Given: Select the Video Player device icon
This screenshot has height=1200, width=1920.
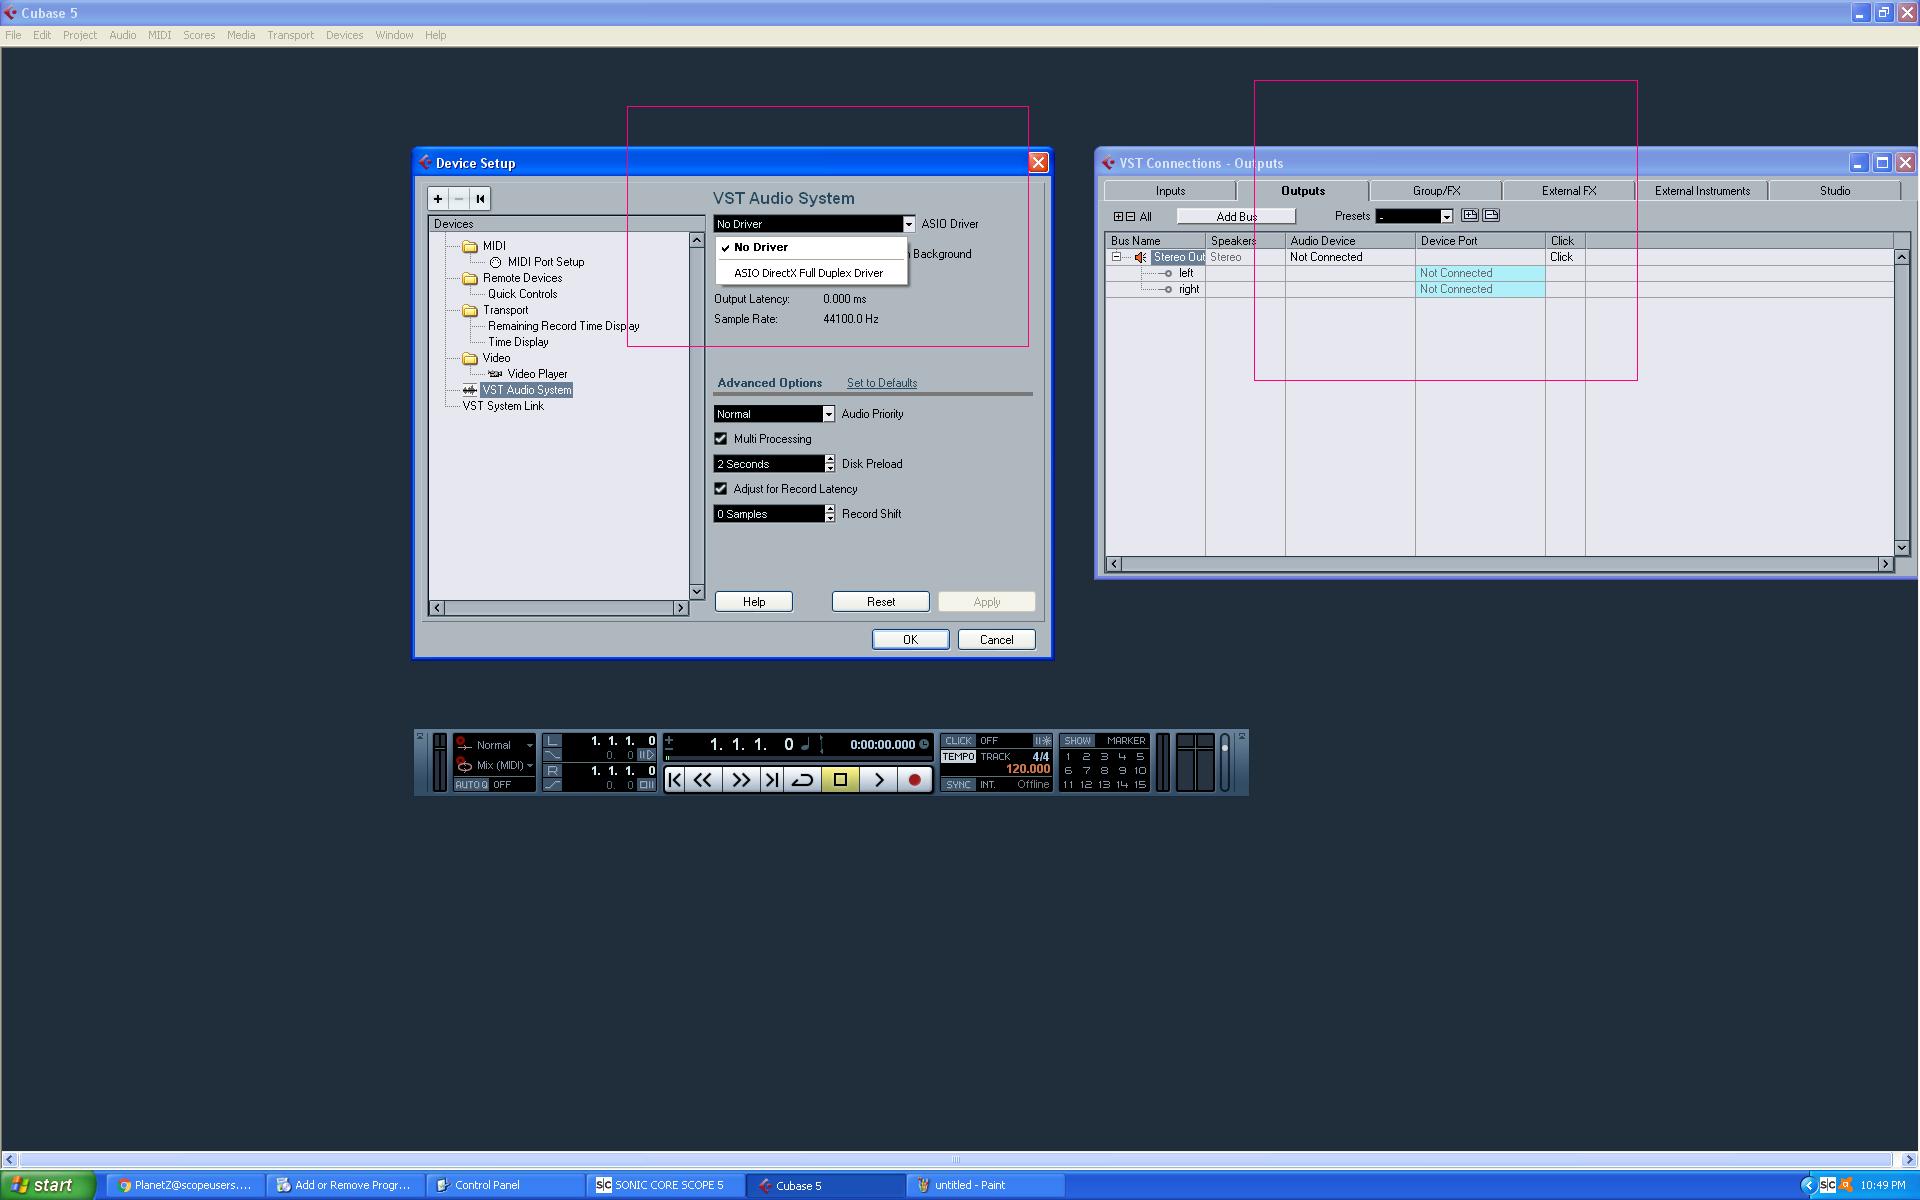Looking at the screenshot, I should (495, 374).
